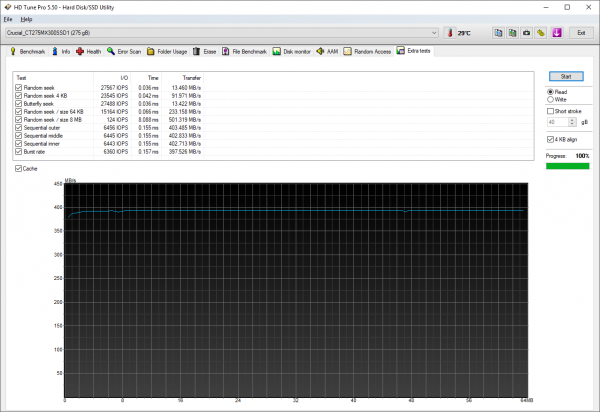Screen dimensions: 600x412
Task: Switch to the Random Access tab
Action: click(x=367, y=52)
